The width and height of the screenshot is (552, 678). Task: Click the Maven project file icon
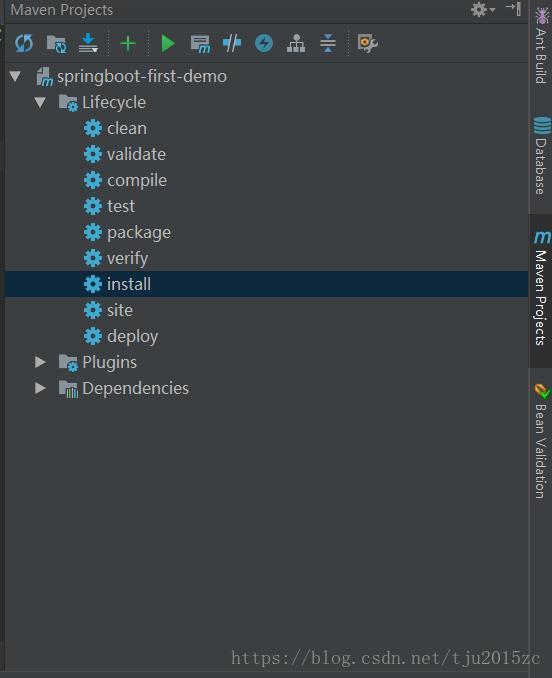pos(45,77)
